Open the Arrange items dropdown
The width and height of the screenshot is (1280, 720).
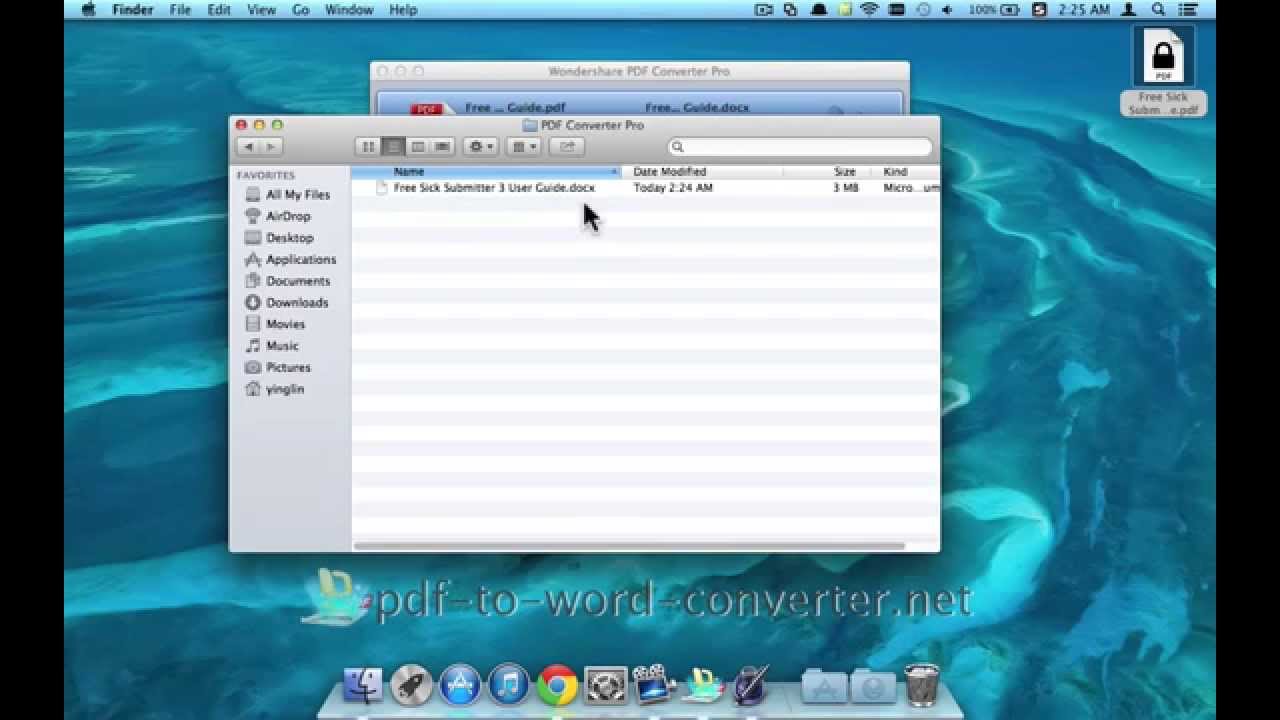523,147
